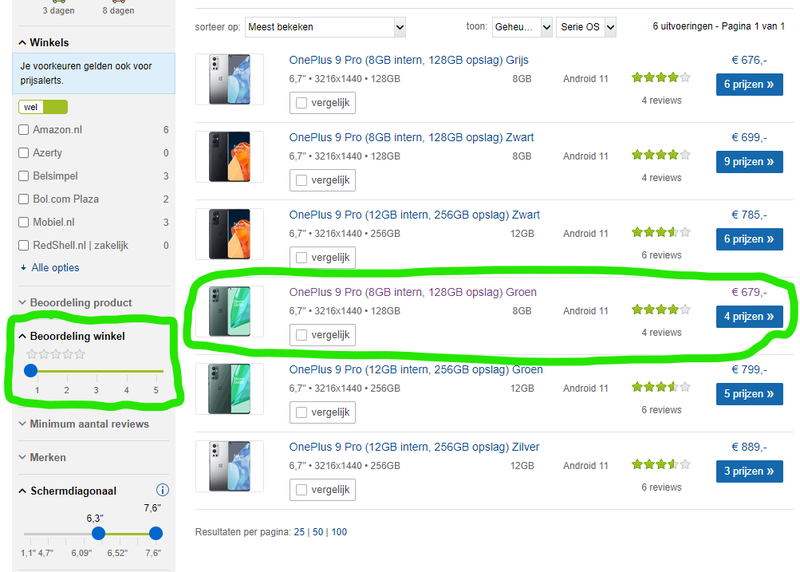Screen dimensions: 800x572
Task: Click the '3 prijzen' button
Action: [749, 471]
